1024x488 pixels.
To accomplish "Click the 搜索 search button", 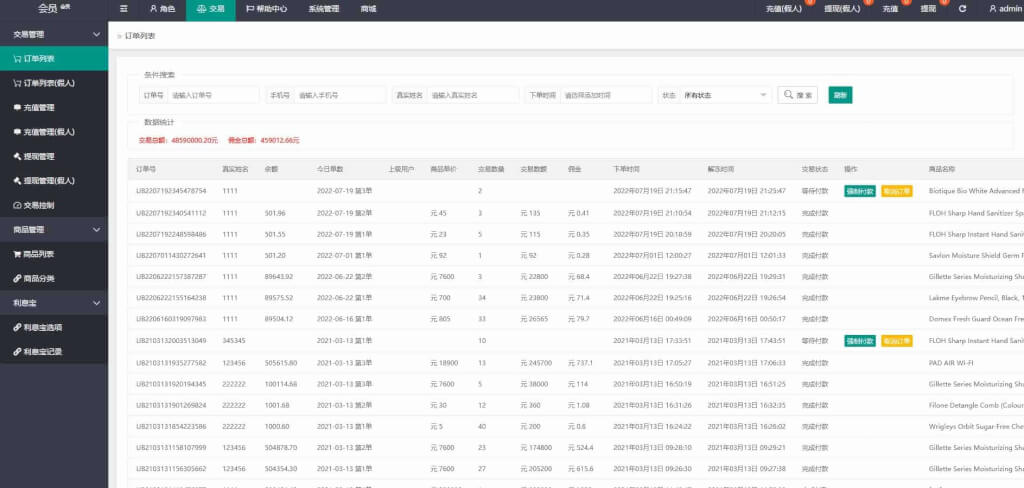I will (797, 95).
